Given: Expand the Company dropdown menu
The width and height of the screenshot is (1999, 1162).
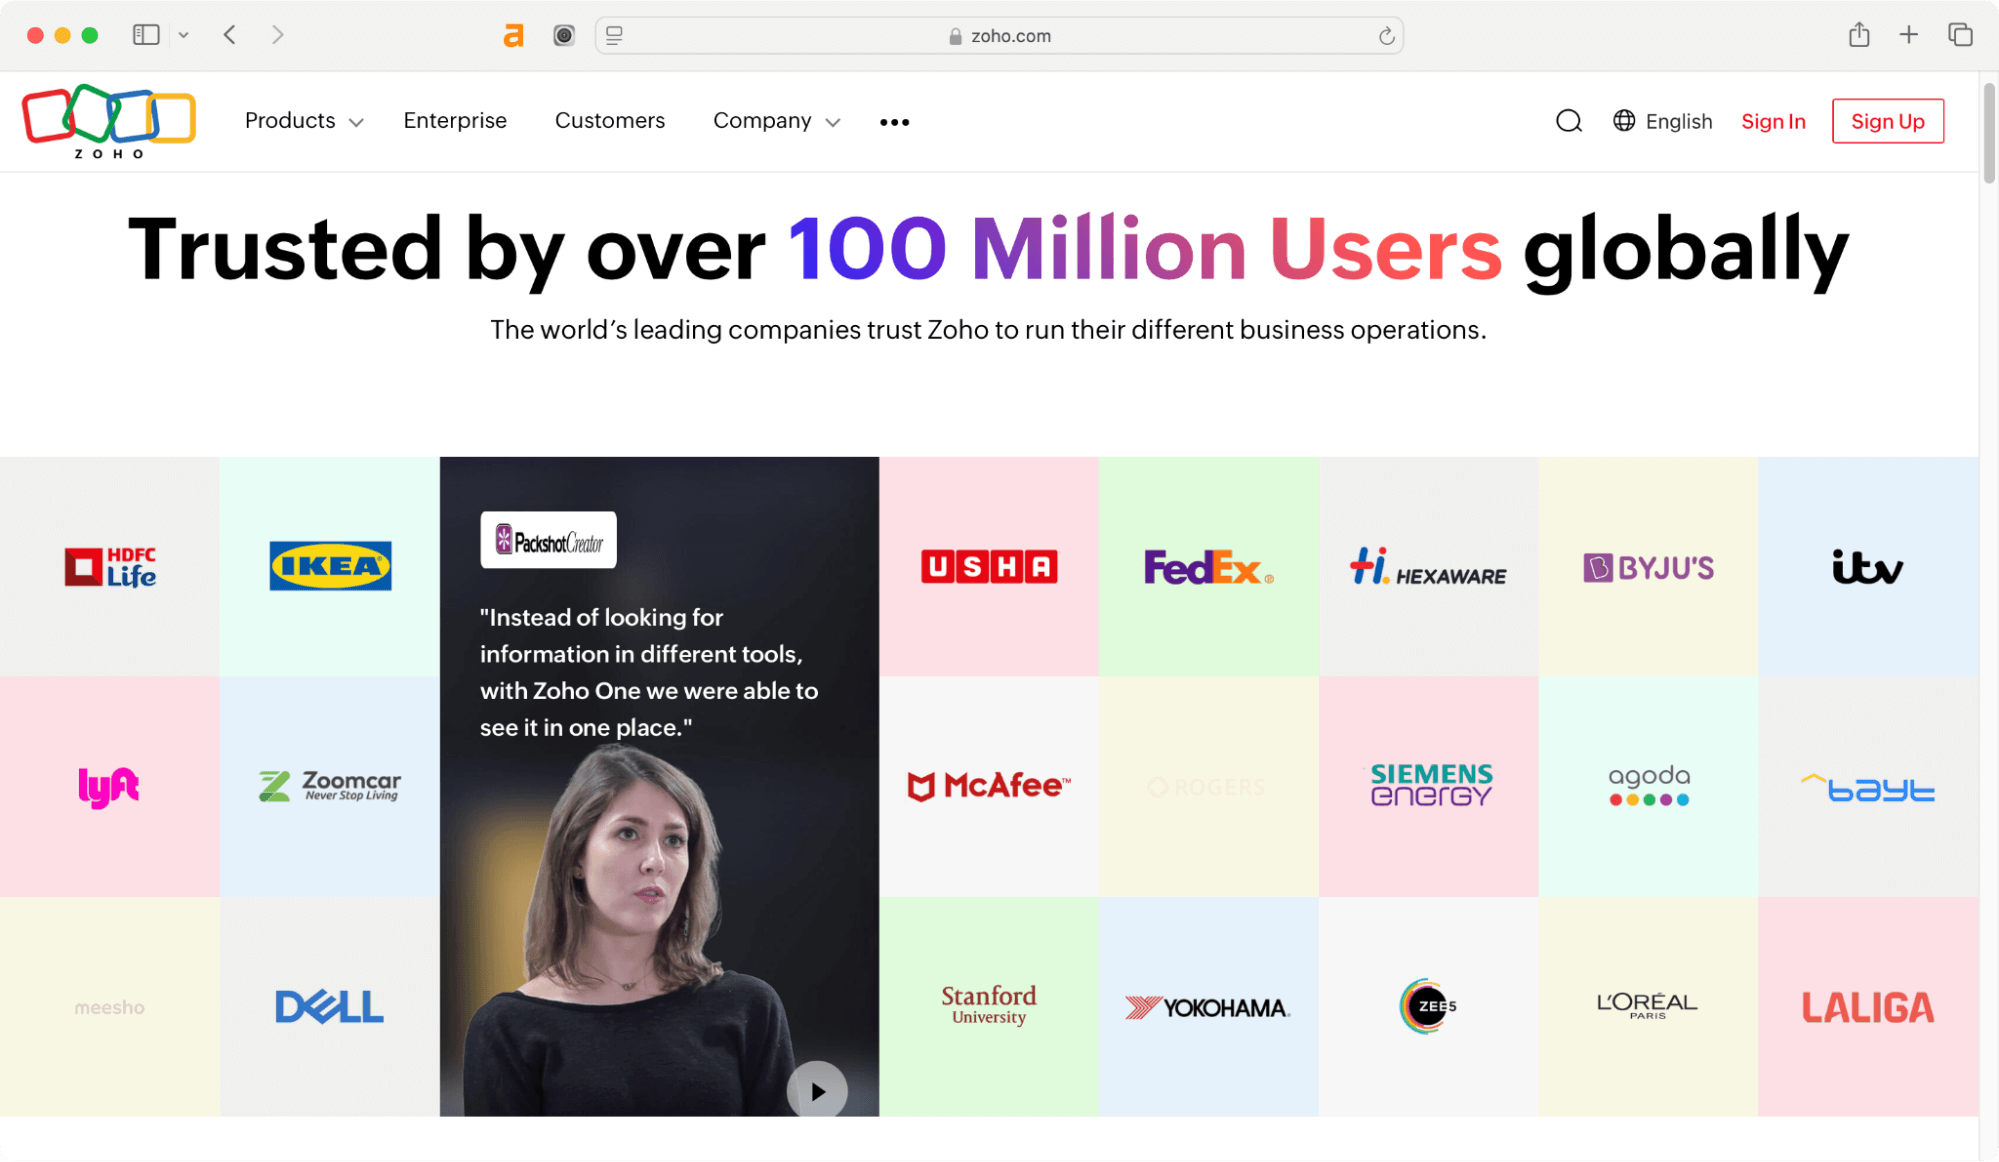Looking at the screenshot, I should pos(776,121).
